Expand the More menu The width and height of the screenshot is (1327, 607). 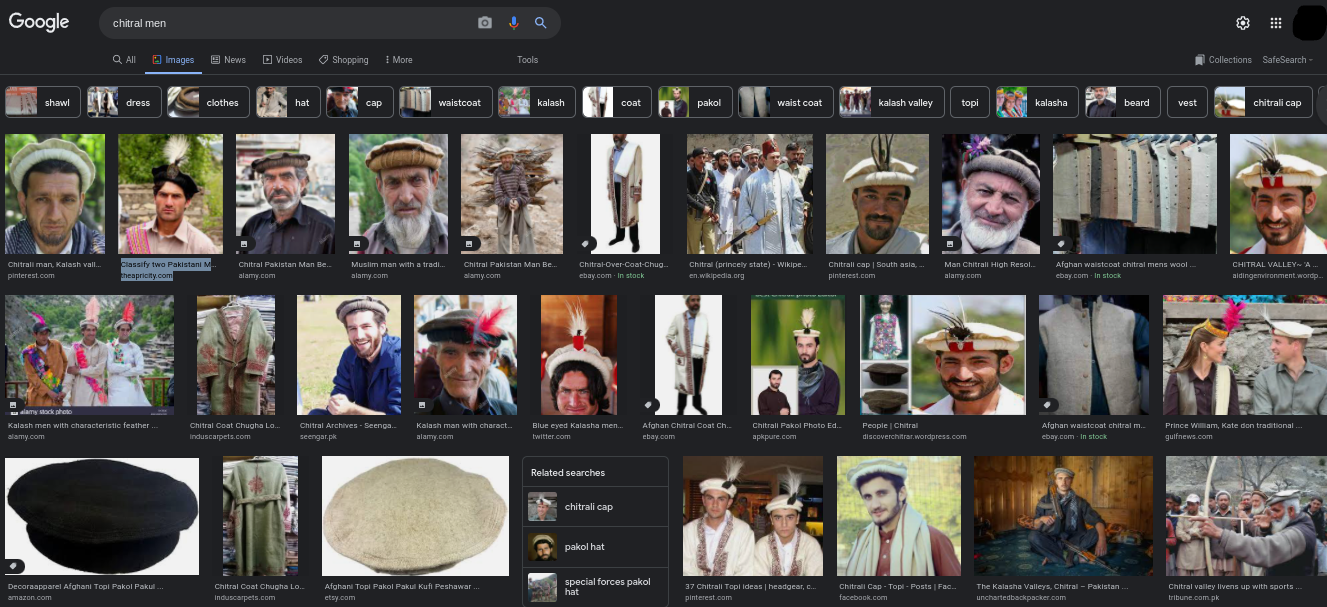coord(398,60)
